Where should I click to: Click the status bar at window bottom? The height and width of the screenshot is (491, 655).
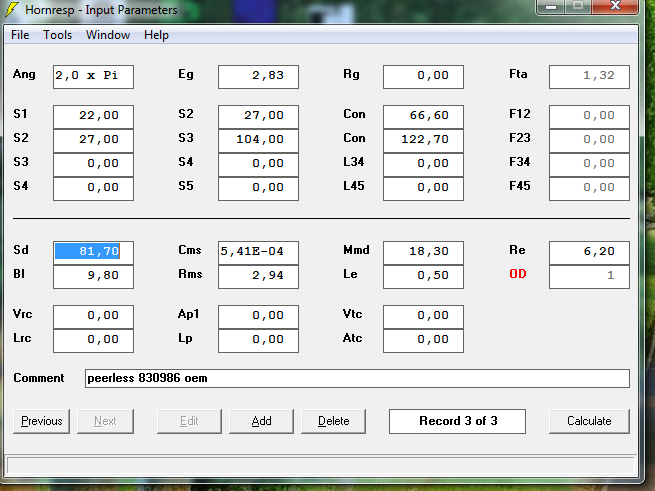coord(321,465)
